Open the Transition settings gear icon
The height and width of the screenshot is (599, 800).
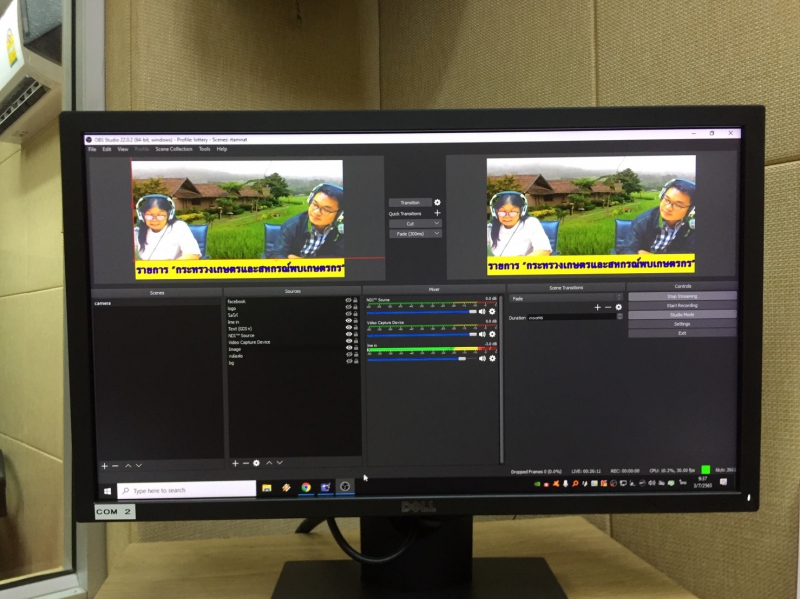[x=437, y=202]
